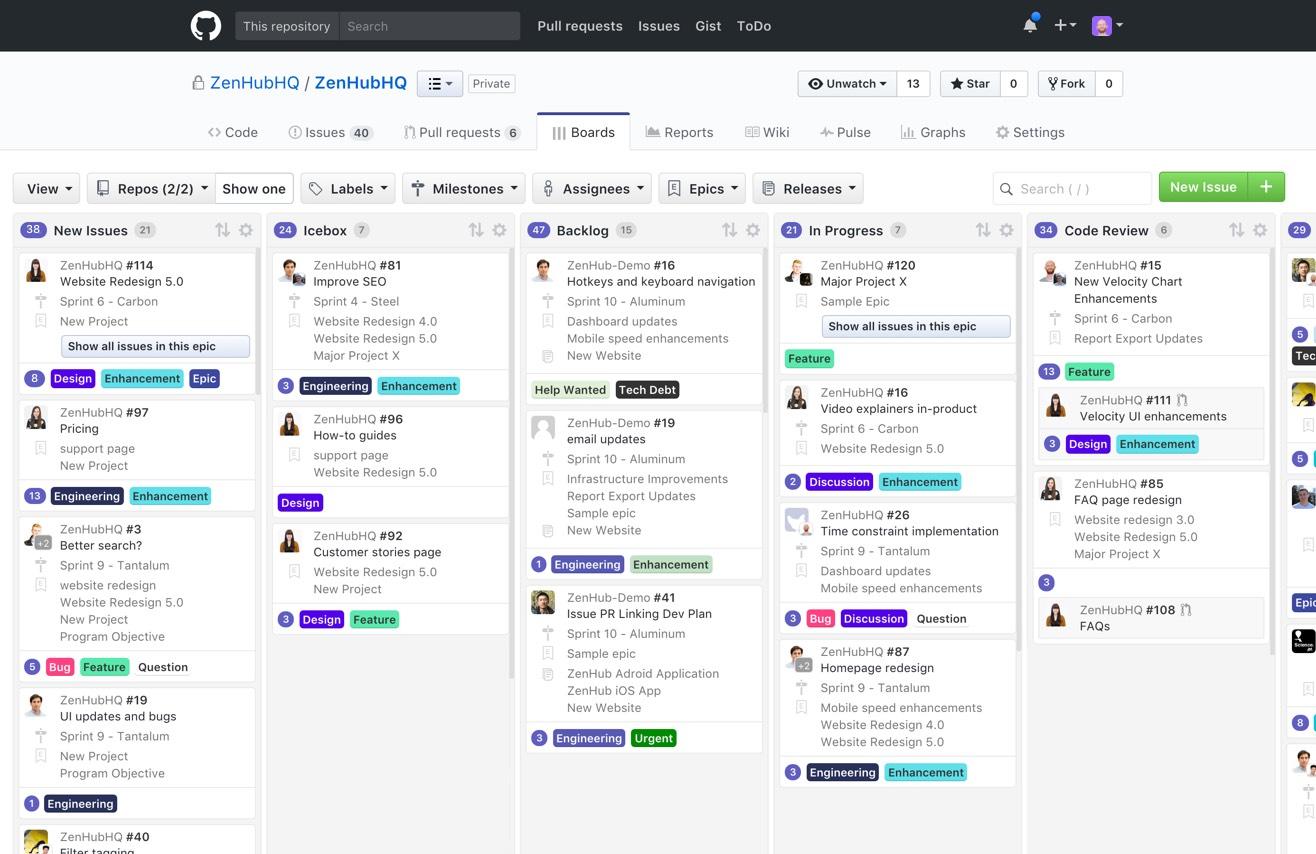Switch to the Code tab

[232, 132]
